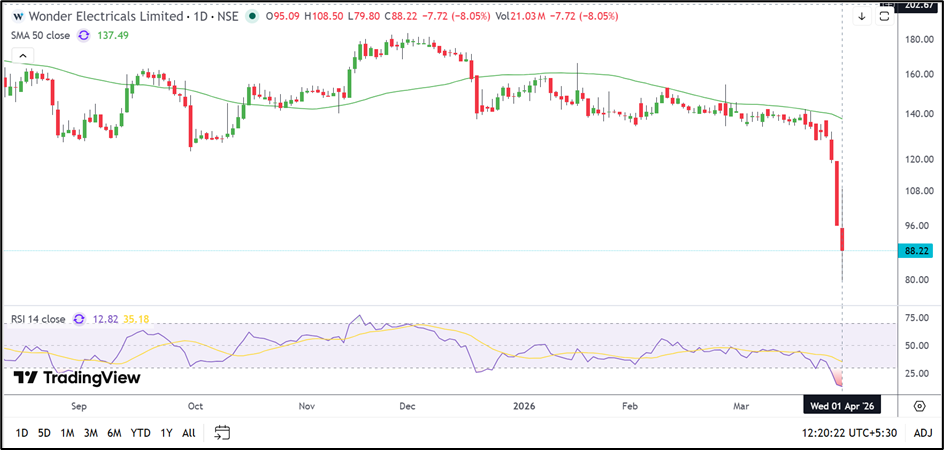Select the 5D time range
The height and width of the screenshot is (450, 944).
(x=44, y=433)
